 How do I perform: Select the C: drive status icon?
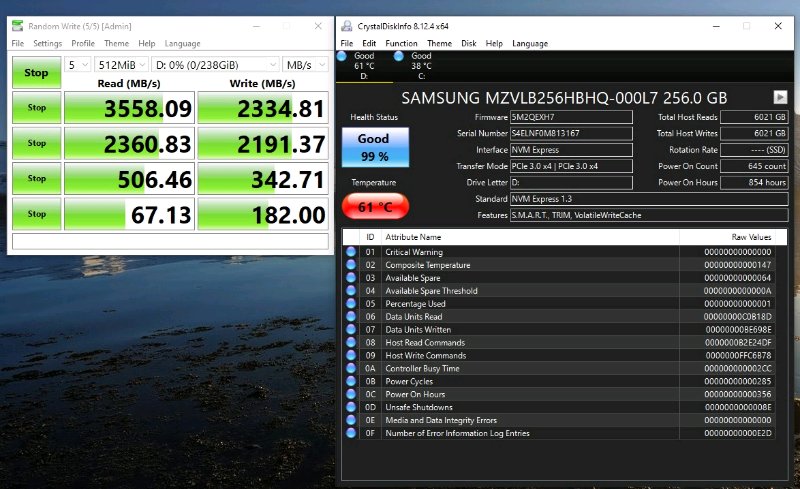coord(399,56)
